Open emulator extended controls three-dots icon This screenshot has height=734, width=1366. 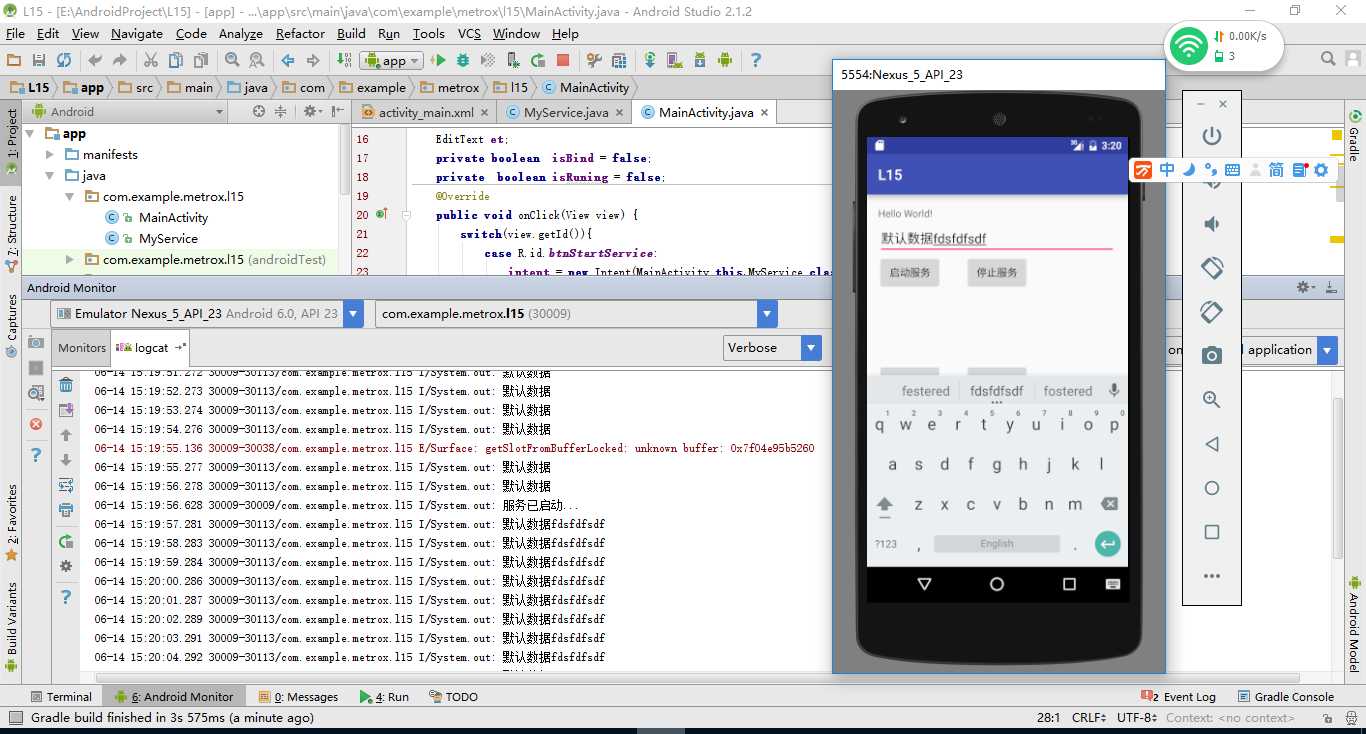1211,576
